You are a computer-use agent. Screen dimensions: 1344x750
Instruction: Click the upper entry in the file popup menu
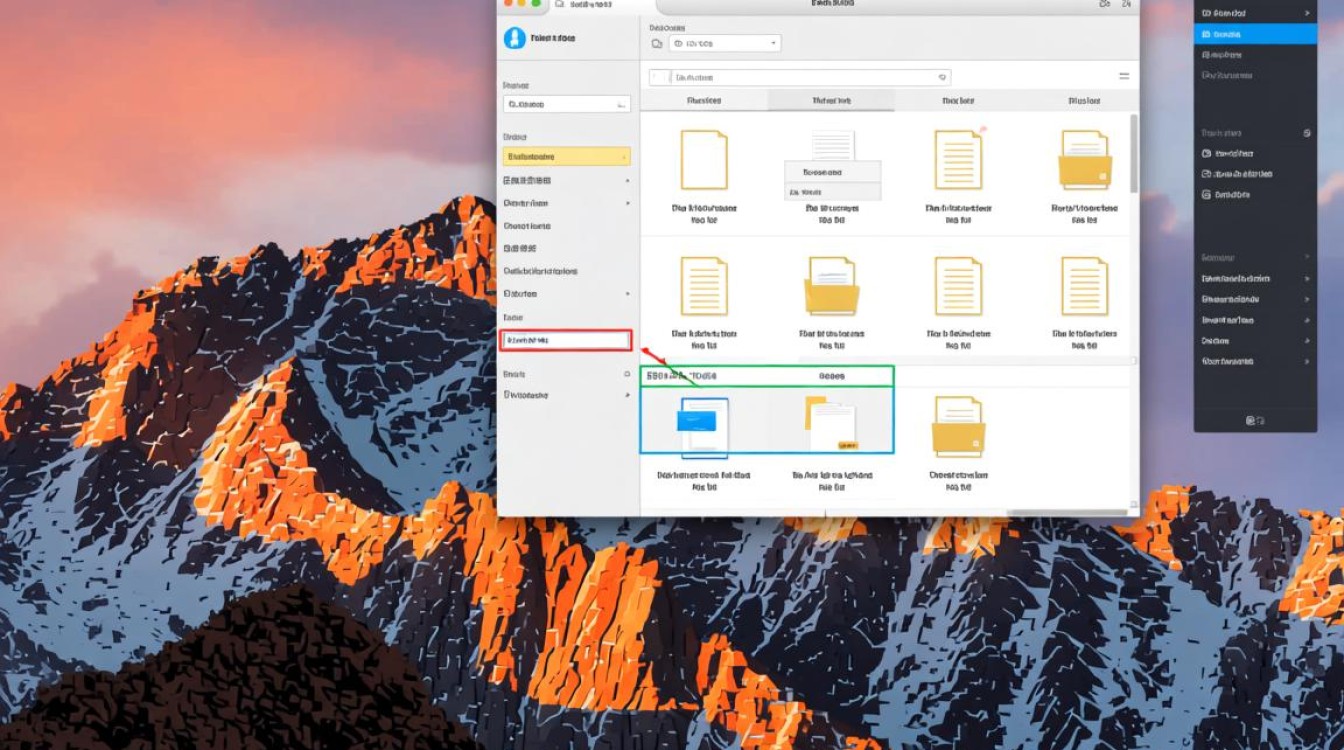[x=832, y=172]
